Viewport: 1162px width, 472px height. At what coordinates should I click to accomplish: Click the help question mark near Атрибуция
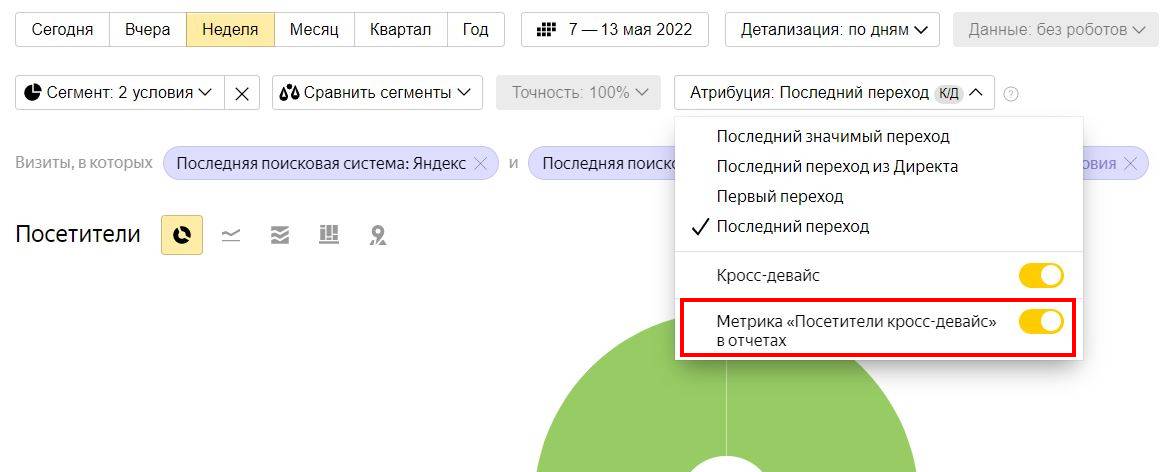point(1011,94)
